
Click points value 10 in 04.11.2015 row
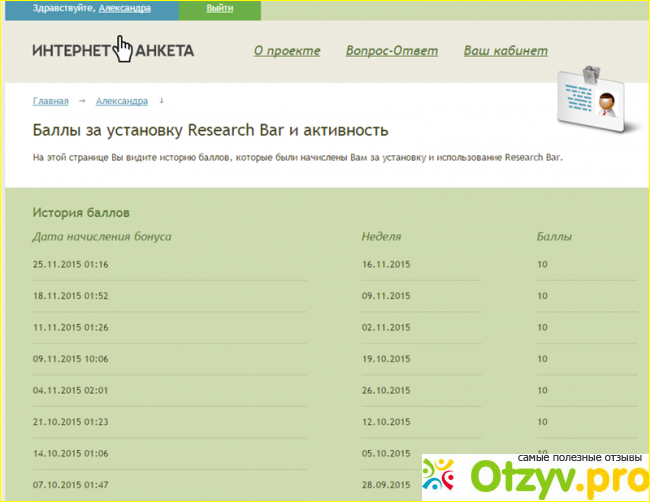pos(542,390)
